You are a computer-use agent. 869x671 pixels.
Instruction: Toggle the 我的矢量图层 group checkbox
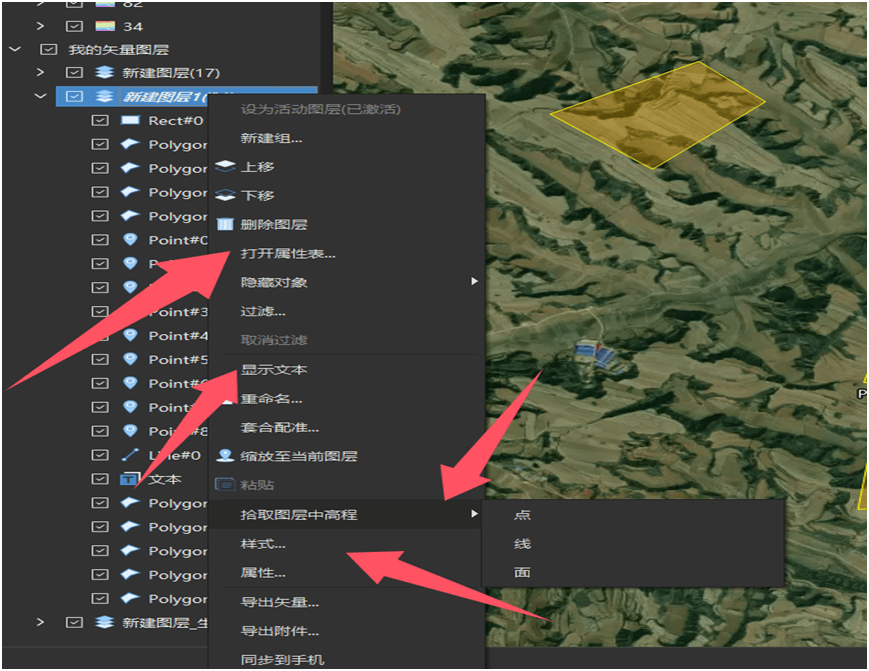[x=49, y=49]
